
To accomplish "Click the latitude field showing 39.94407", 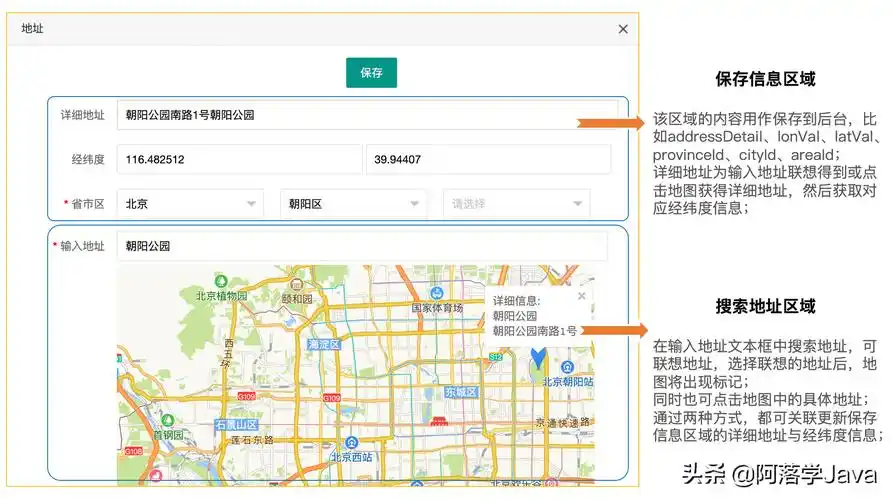I will (488, 160).
